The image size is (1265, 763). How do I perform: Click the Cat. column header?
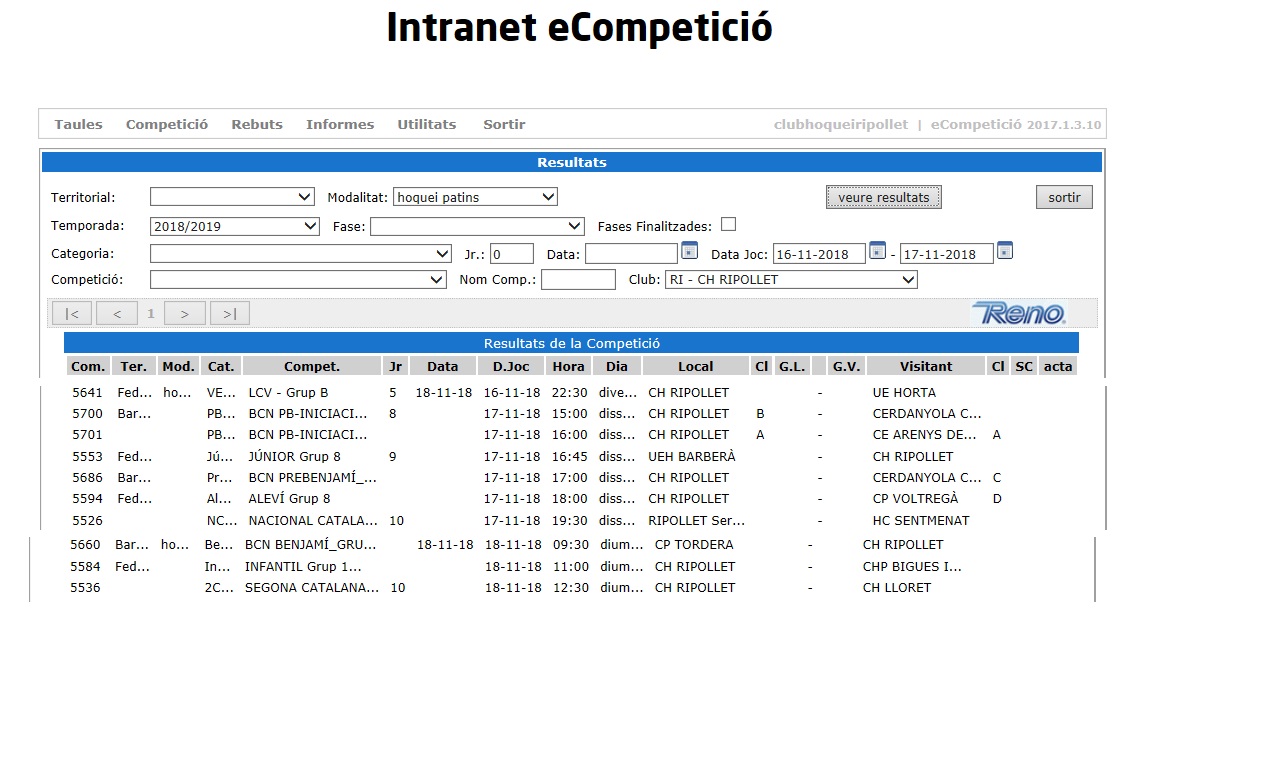(221, 366)
